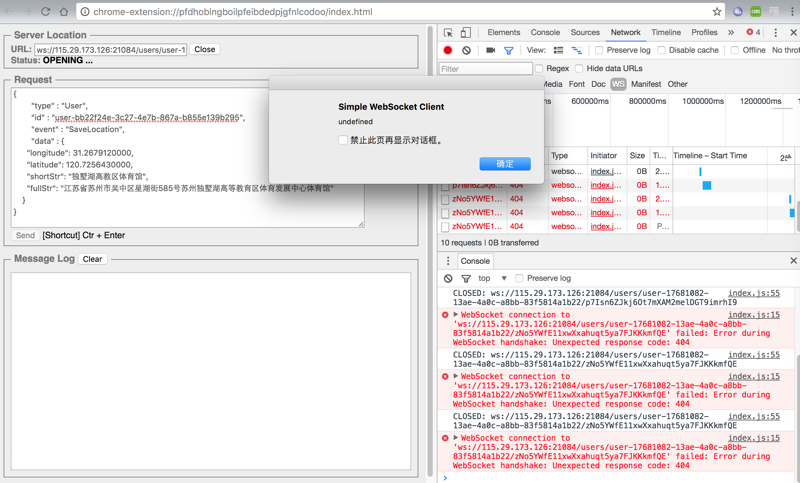Open the DevTools customize three-dot menu
The image size is (800, 483).
[x=776, y=32]
